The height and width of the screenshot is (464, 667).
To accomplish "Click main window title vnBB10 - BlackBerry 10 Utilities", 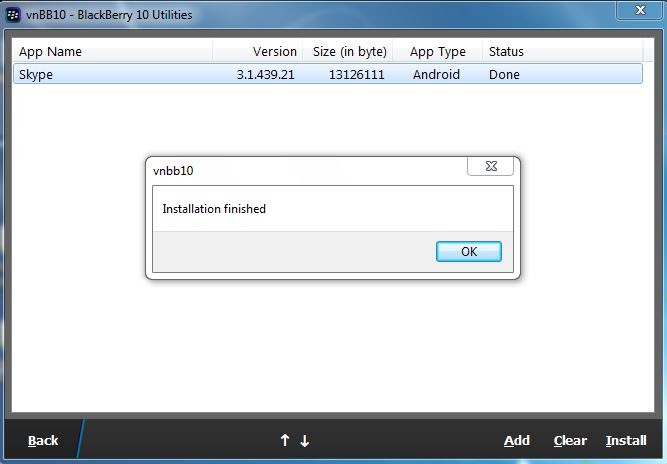I will (x=109, y=15).
